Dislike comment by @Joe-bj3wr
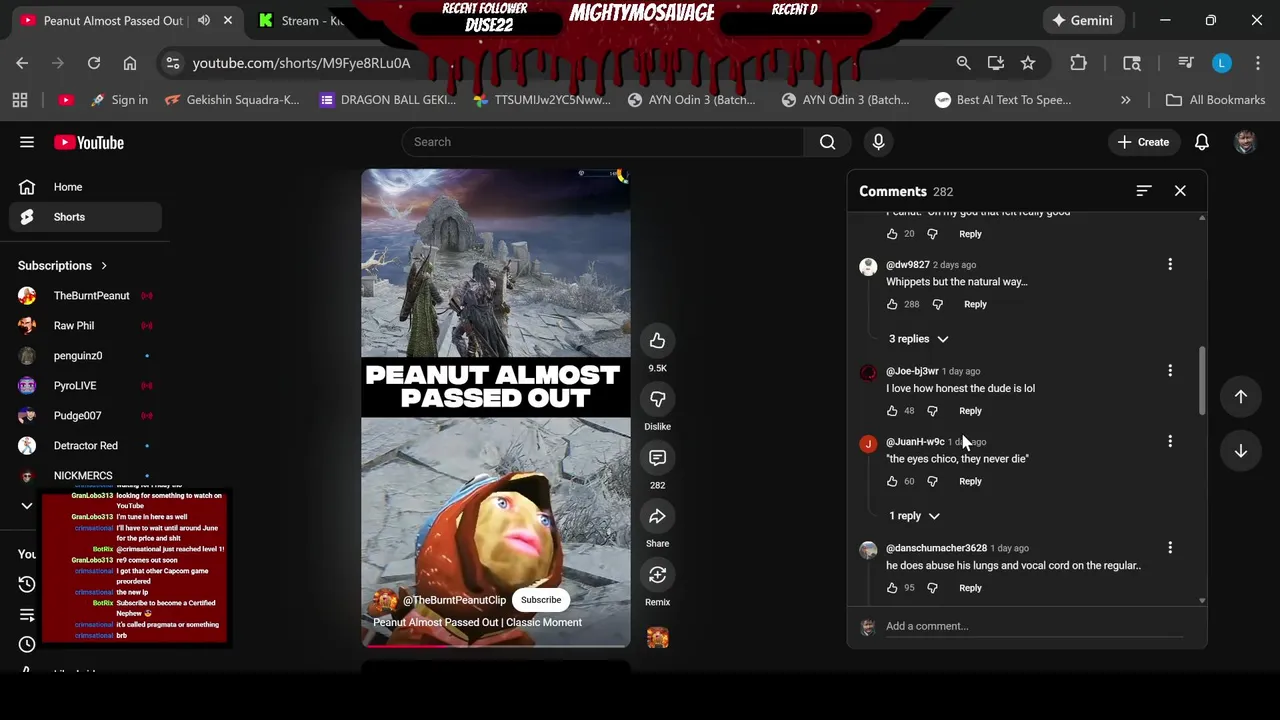 pyautogui.click(x=932, y=411)
